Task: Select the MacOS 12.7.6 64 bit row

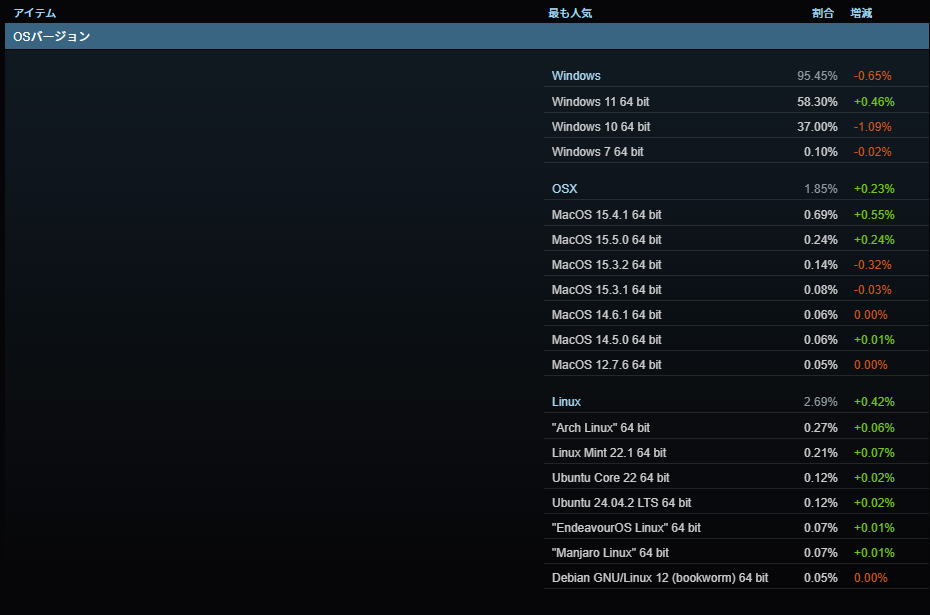Action: coord(736,364)
